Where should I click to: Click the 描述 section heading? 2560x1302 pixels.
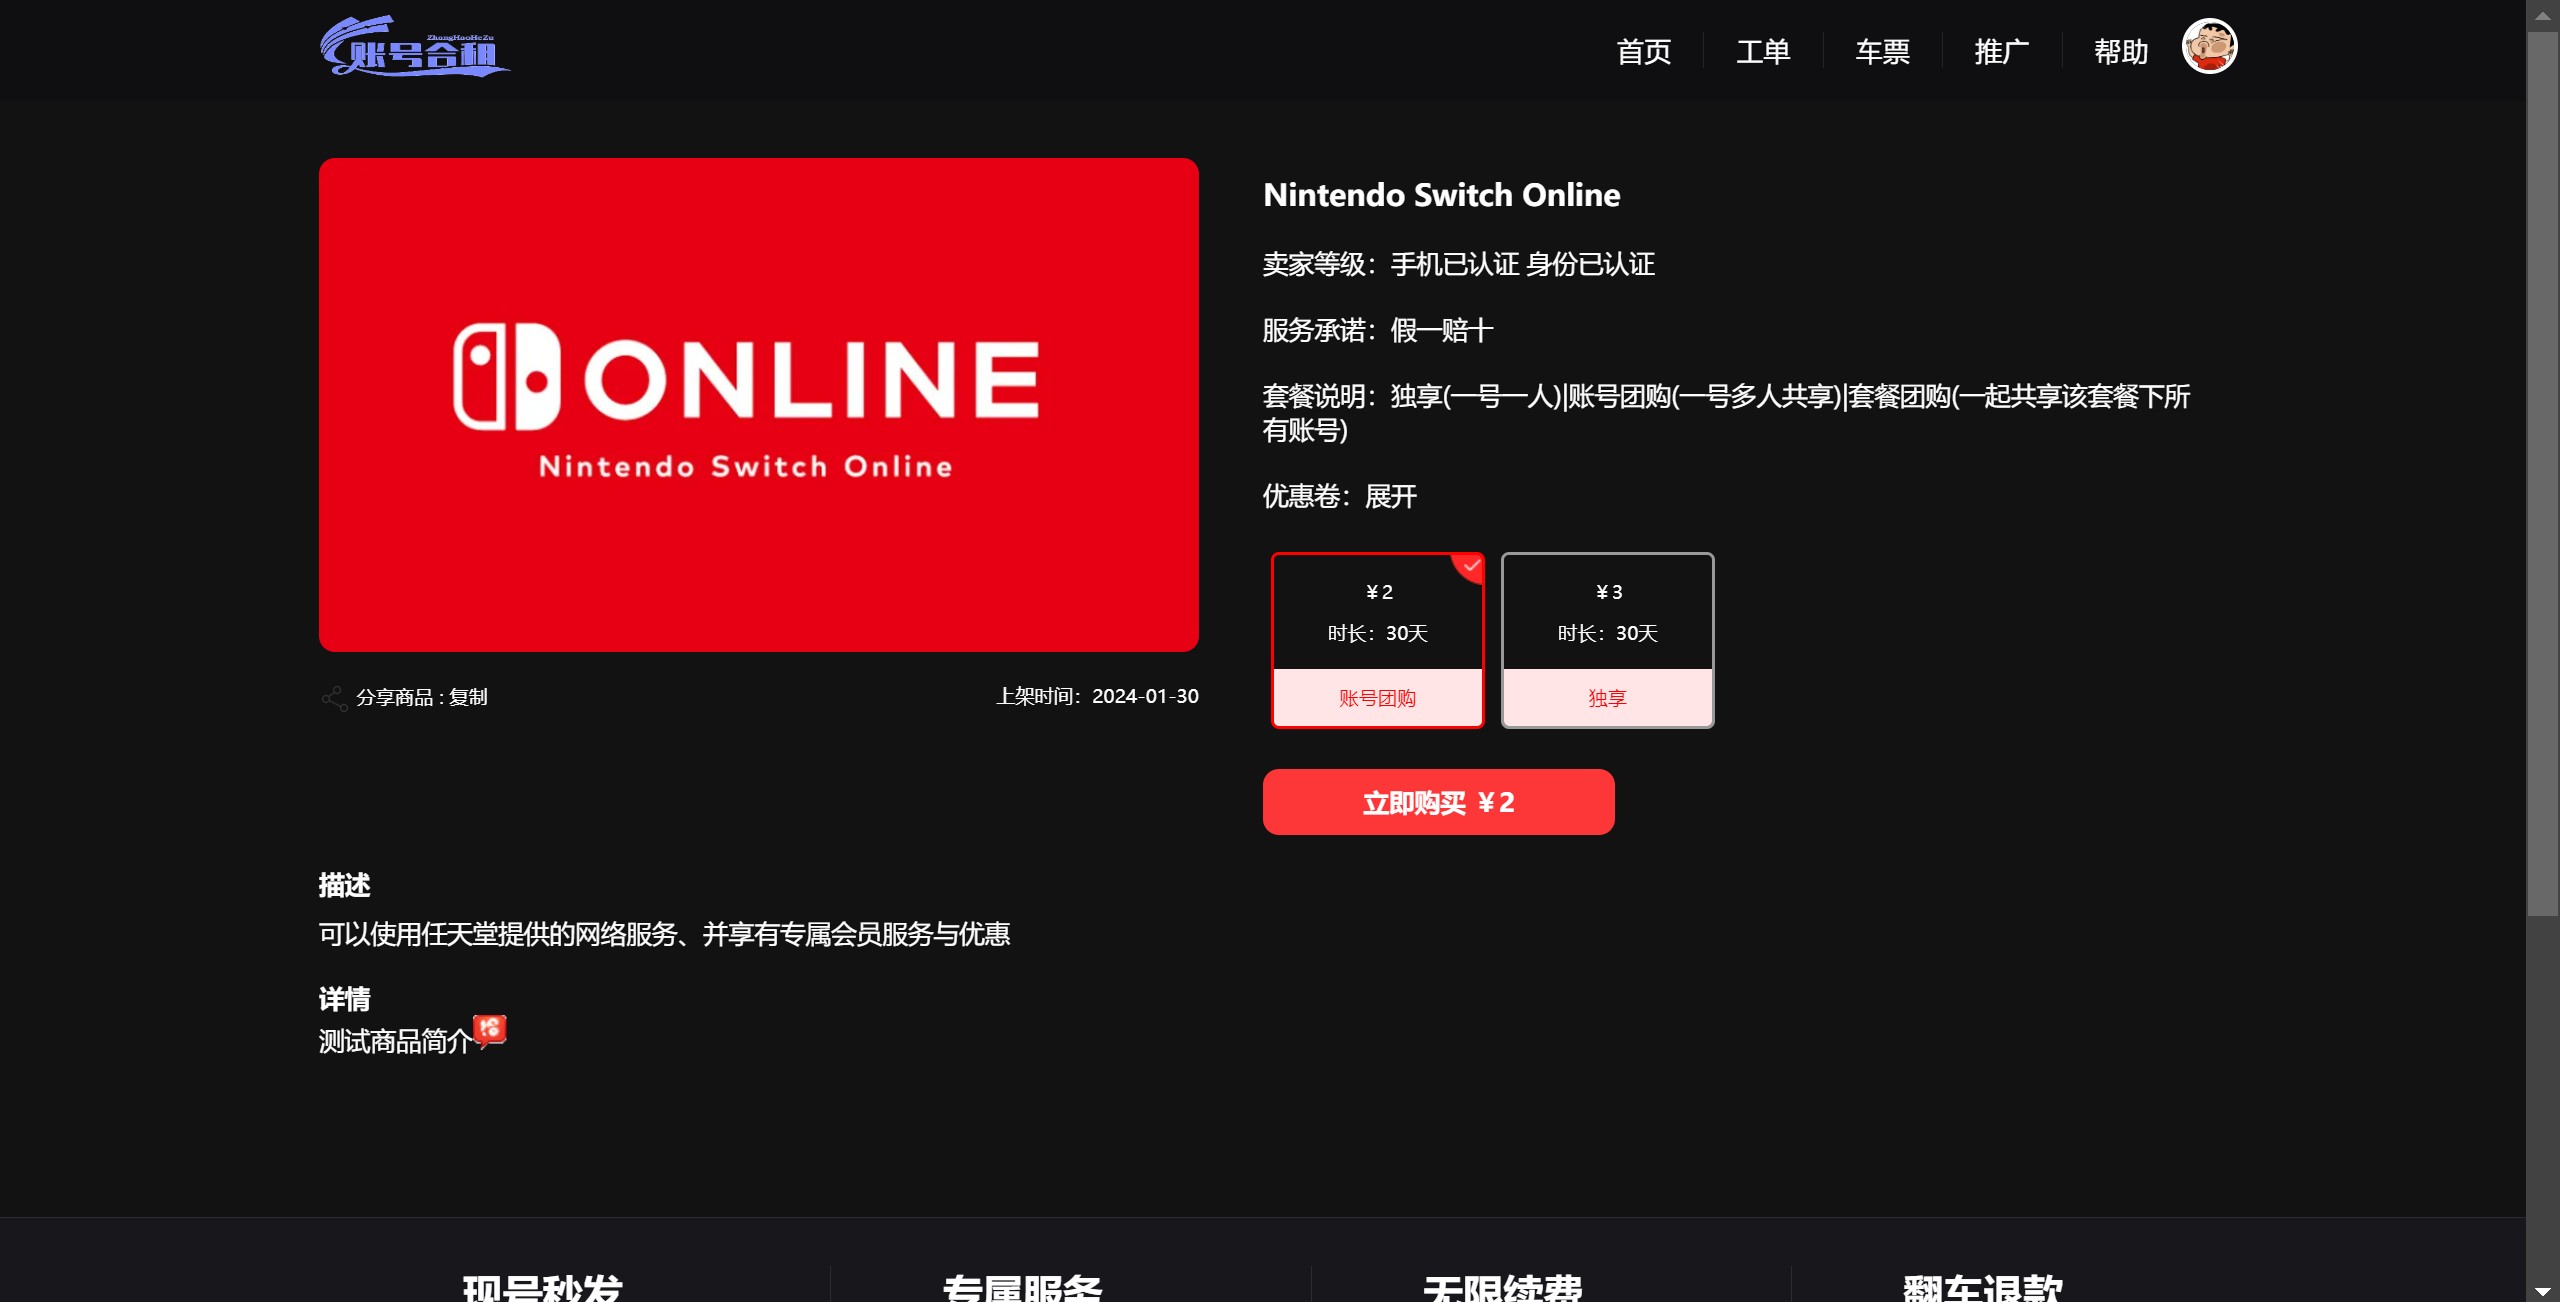(344, 885)
